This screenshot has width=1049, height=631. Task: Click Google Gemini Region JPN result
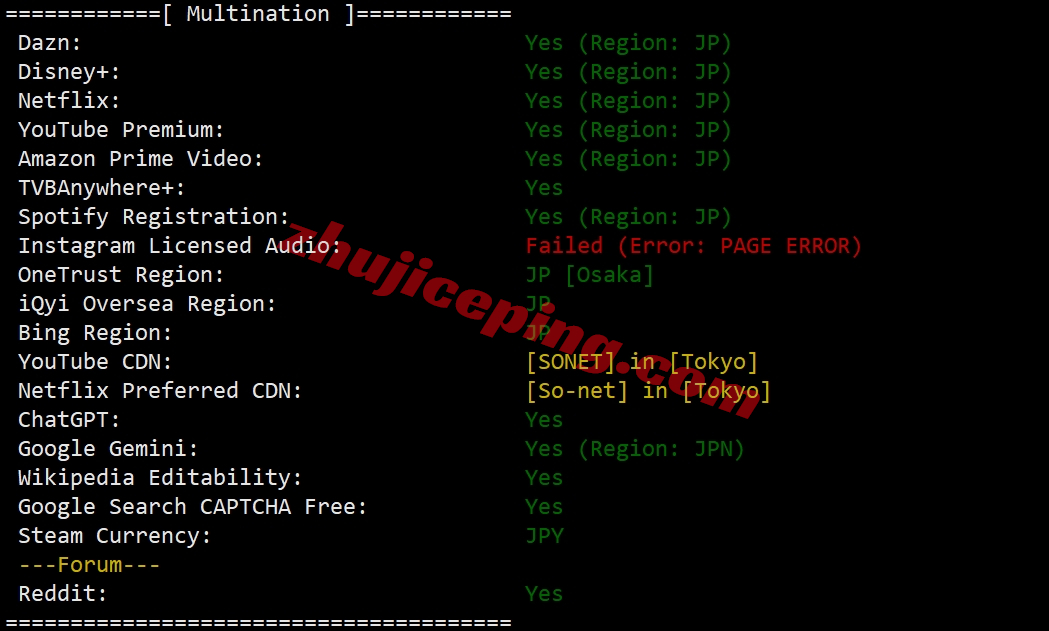(634, 449)
